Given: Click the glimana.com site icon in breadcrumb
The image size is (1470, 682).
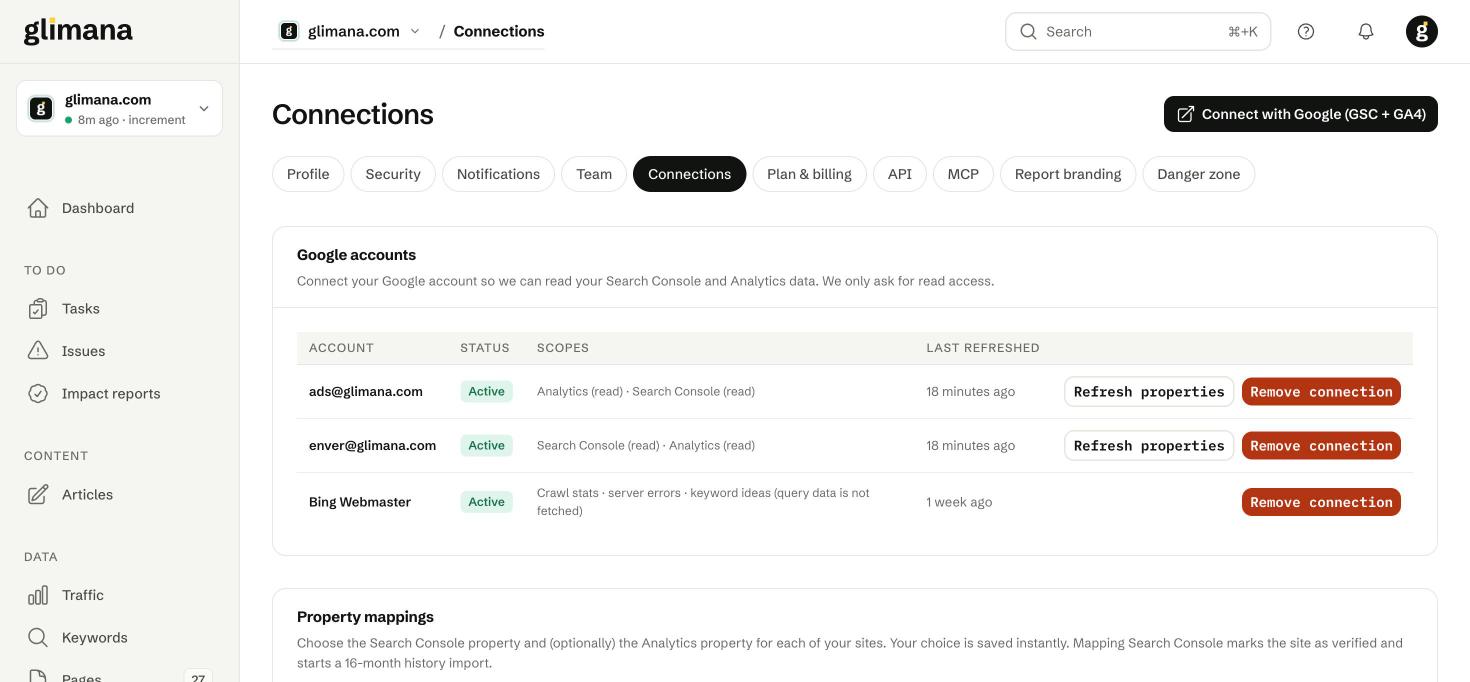Looking at the screenshot, I should (289, 31).
